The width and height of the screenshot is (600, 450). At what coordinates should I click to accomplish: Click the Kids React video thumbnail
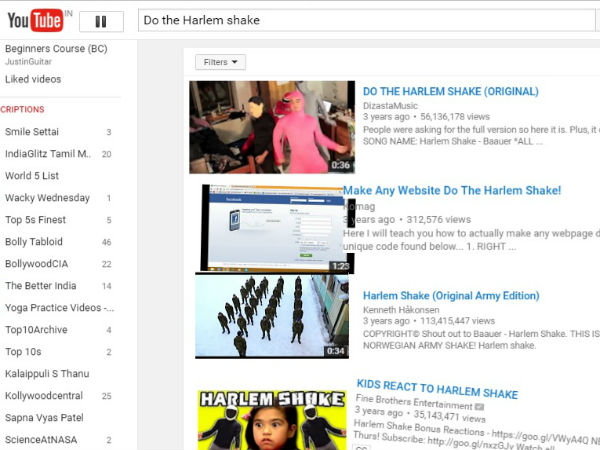272,420
